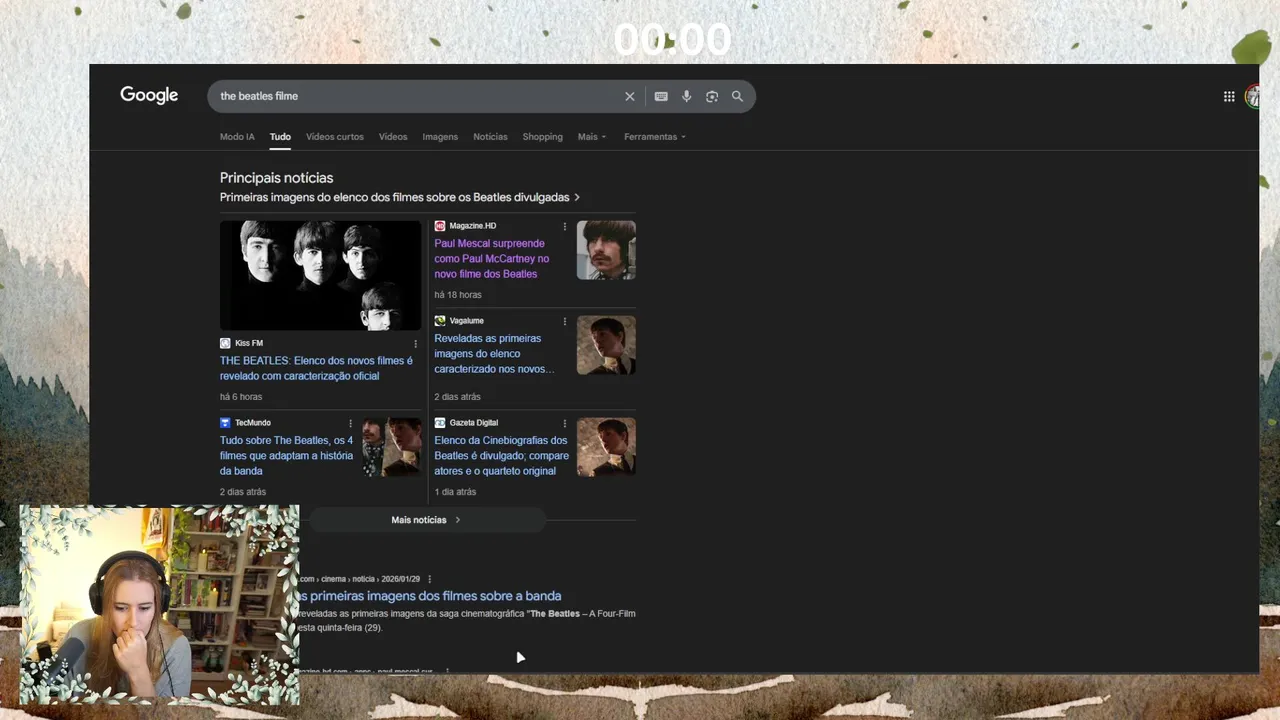1280x720 pixels.
Task: Open Kiss FM THE BEATLES Elenco article
Action: coord(316,368)
